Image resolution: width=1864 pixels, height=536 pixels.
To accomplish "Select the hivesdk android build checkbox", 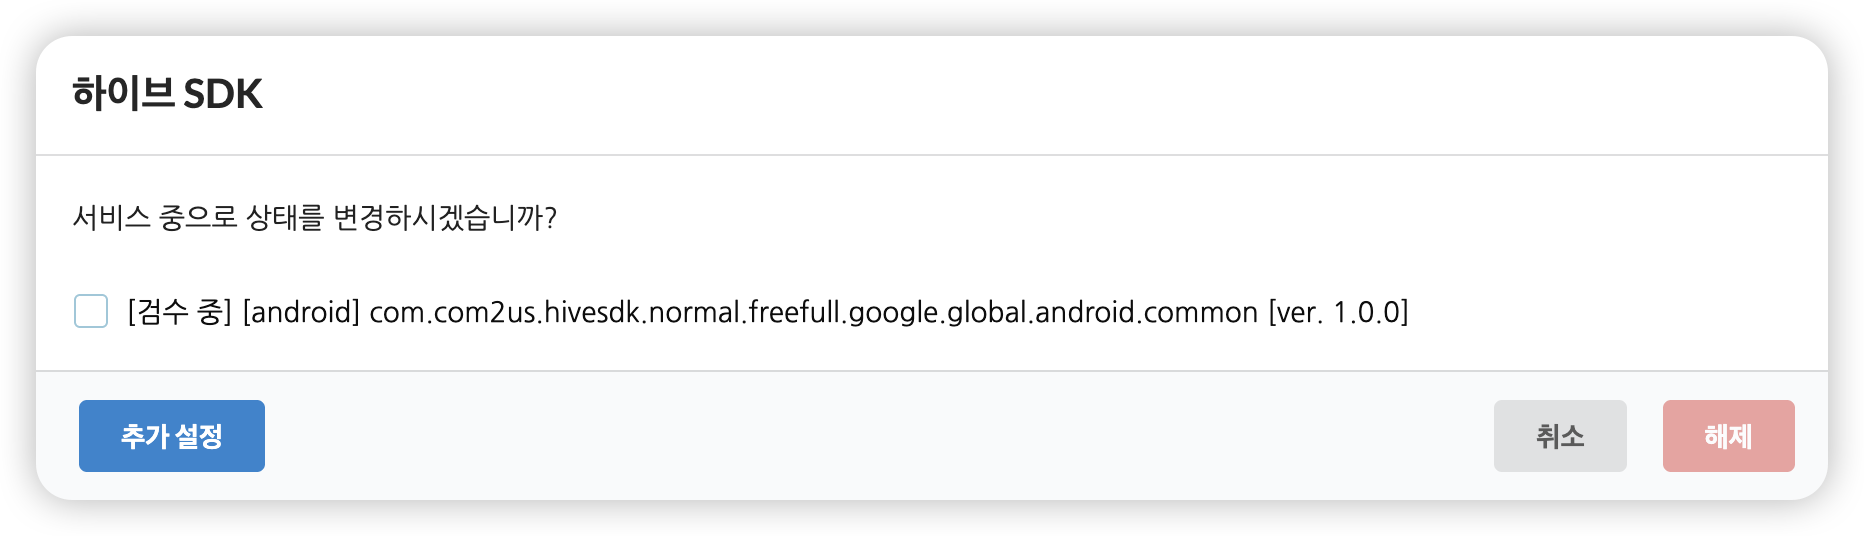I will [91, 311].
